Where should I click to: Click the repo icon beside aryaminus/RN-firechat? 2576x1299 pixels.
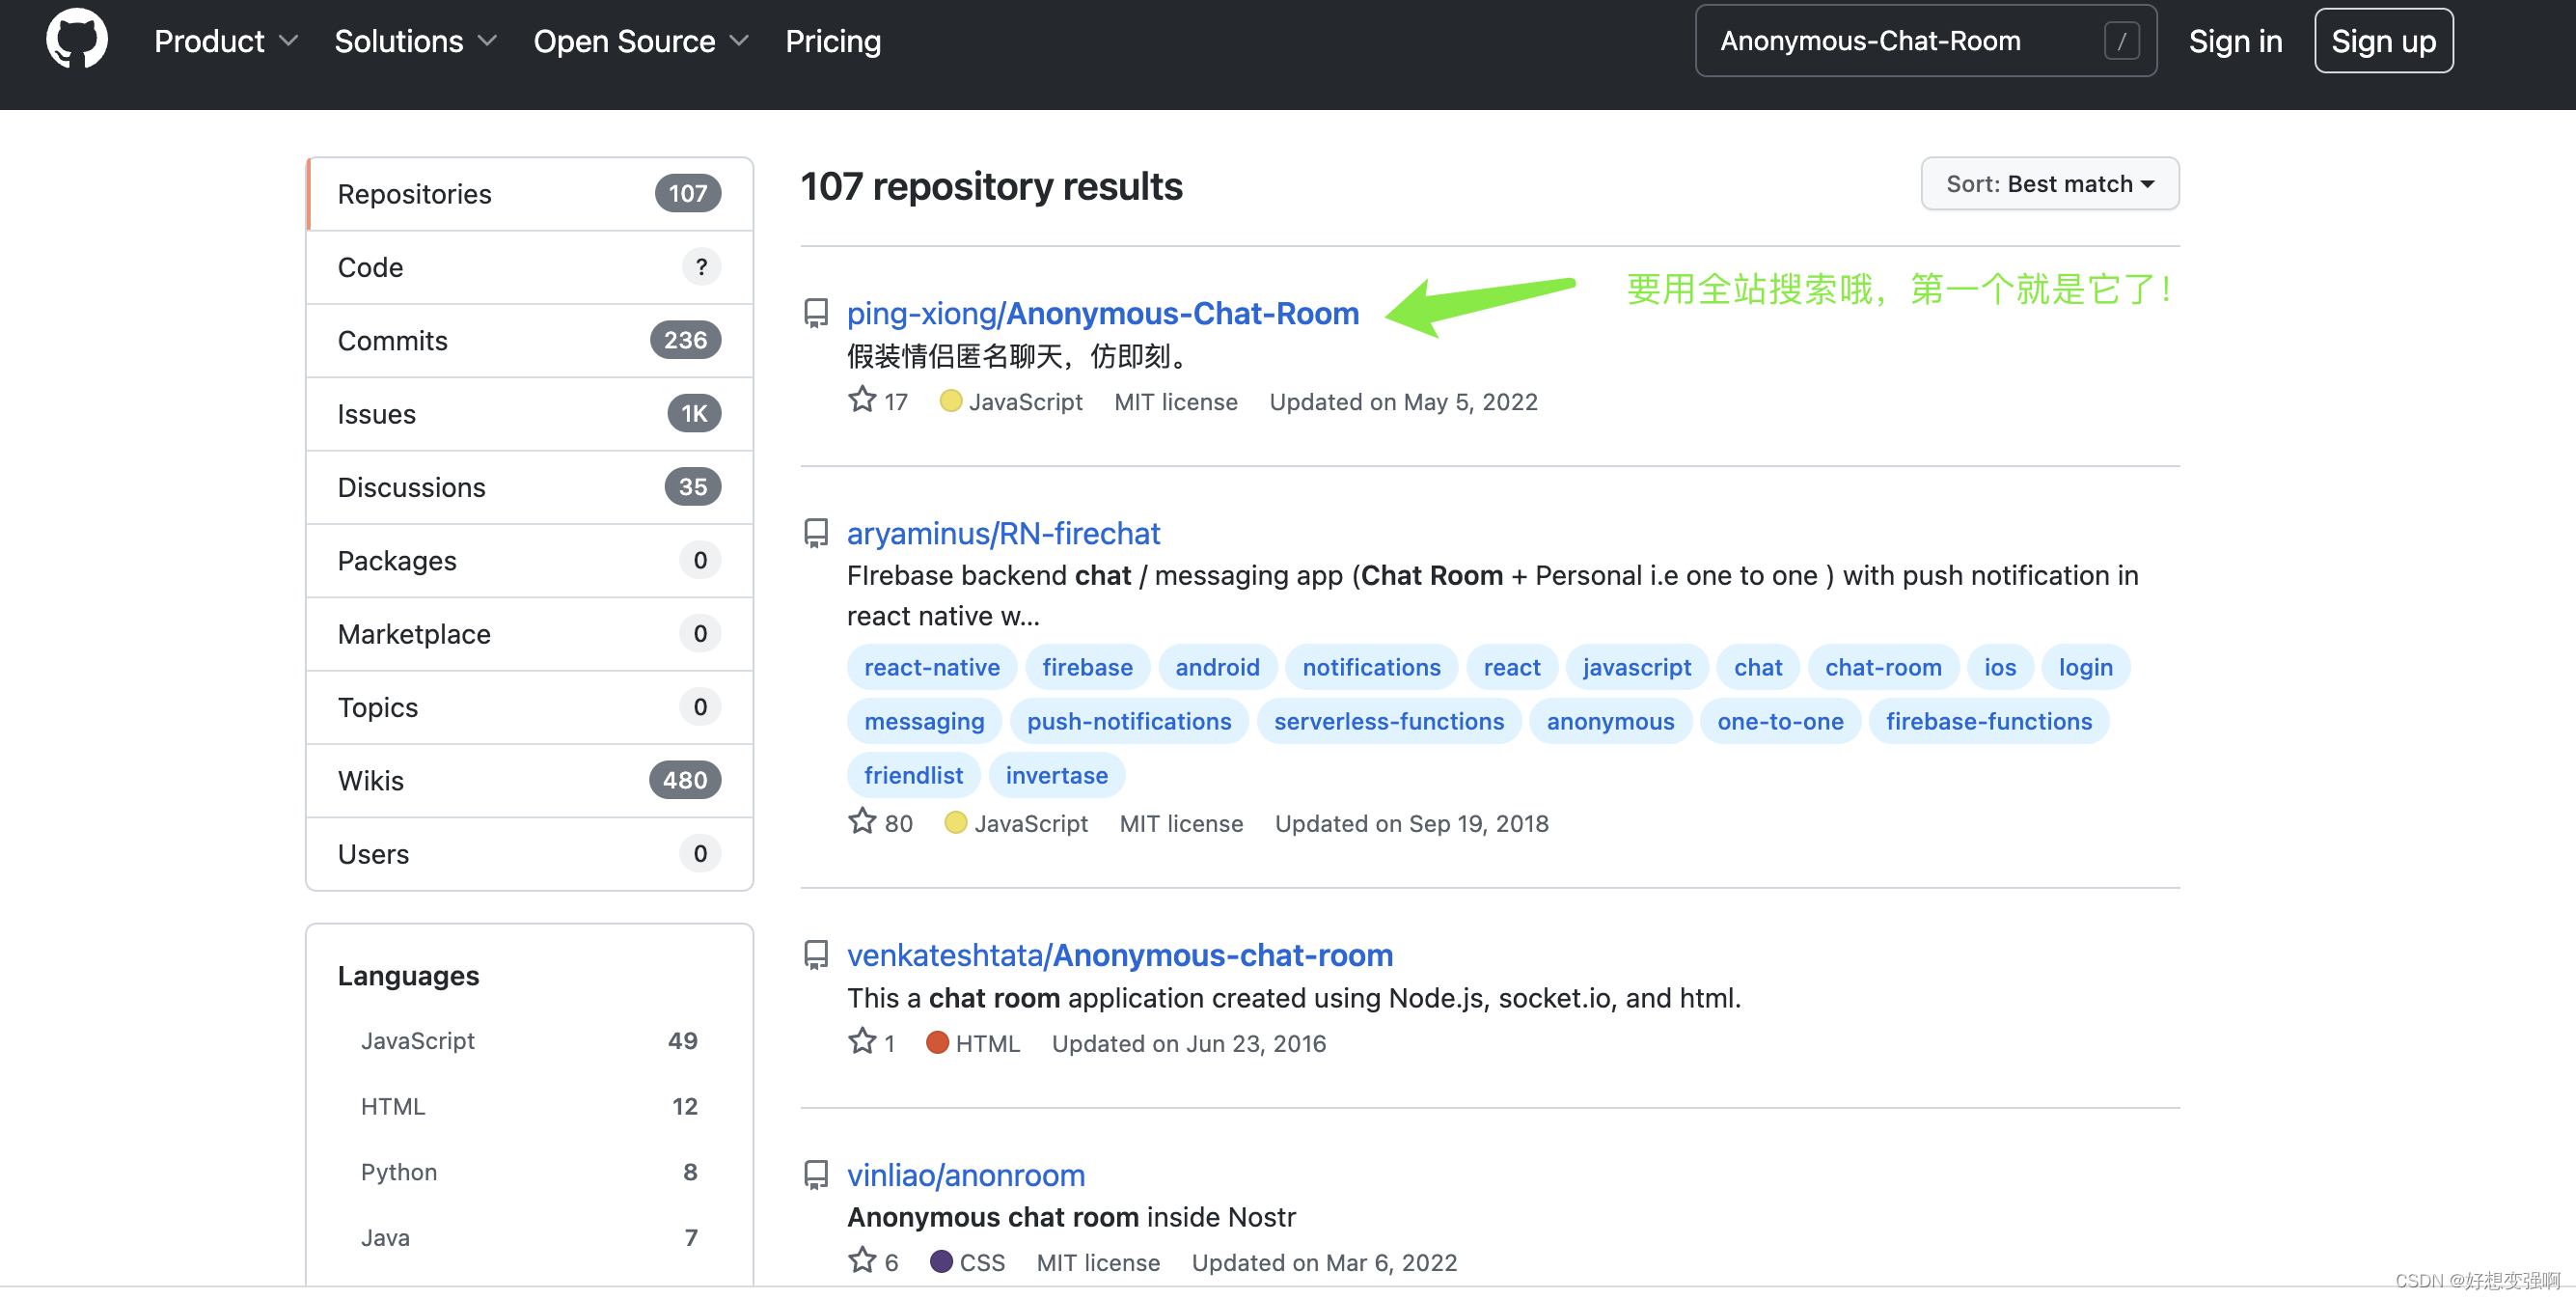(816, 533)
